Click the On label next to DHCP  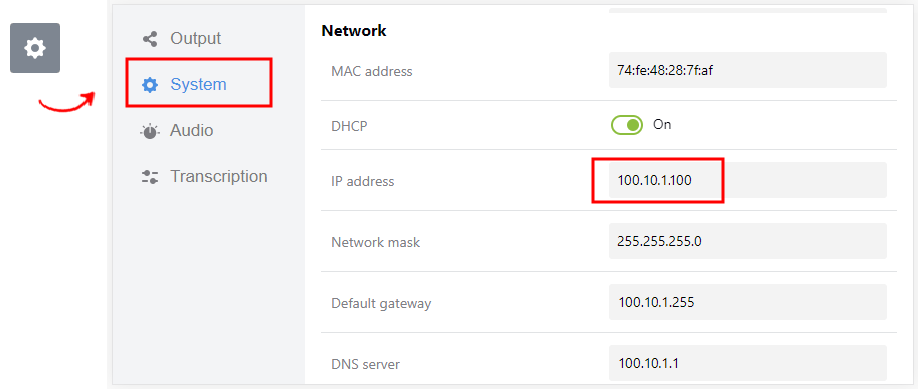tap(662, 125)
